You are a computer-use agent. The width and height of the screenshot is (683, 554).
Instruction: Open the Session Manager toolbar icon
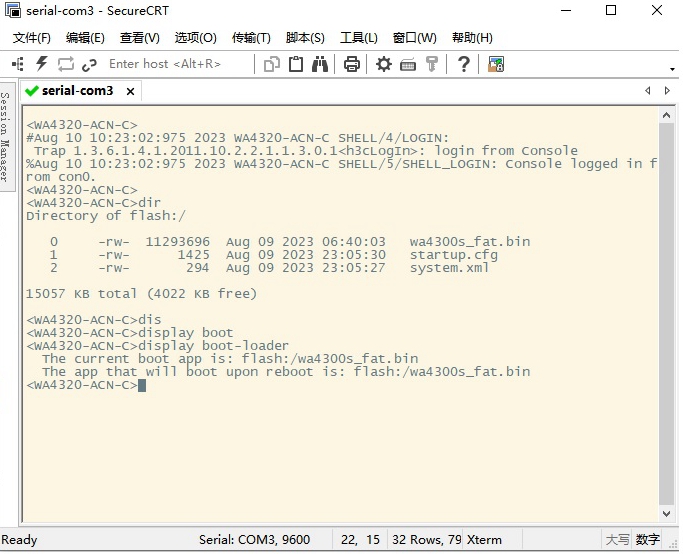(x=18, y=64)
